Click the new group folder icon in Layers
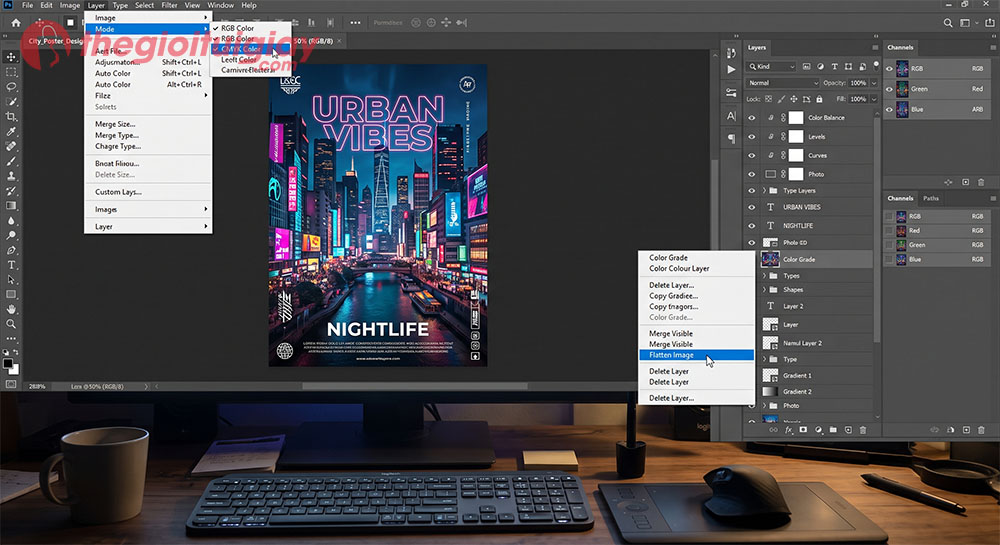 pos(833,430)
